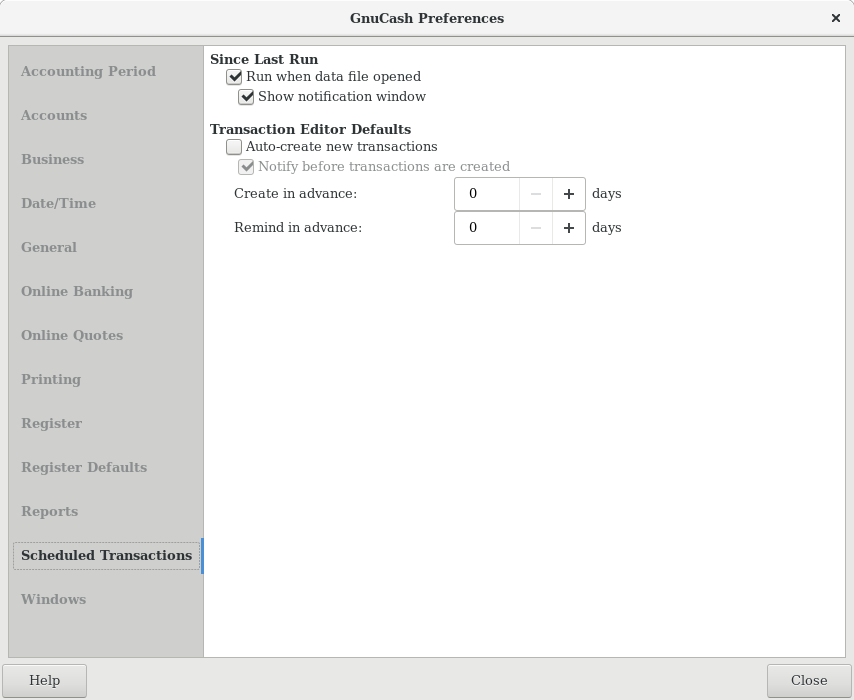Viewport: 854px width, 700px height.
Task: Increment Remind in advance days
Action: click(x=569, y=228)
